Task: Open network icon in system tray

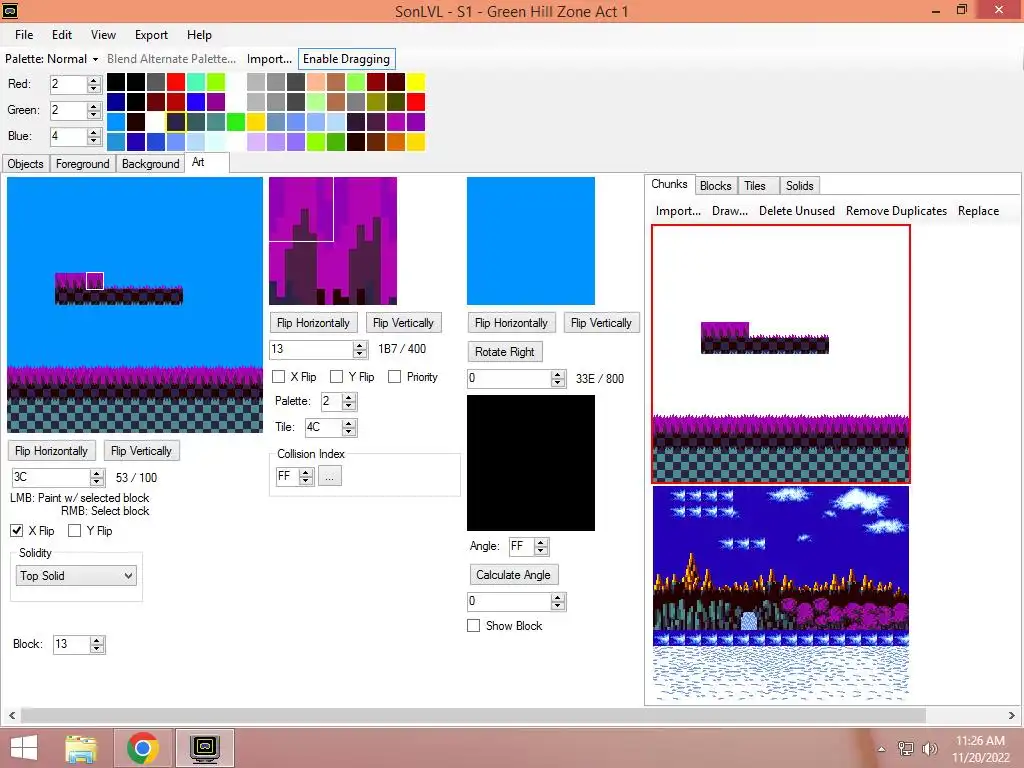Action: (906, 748)
